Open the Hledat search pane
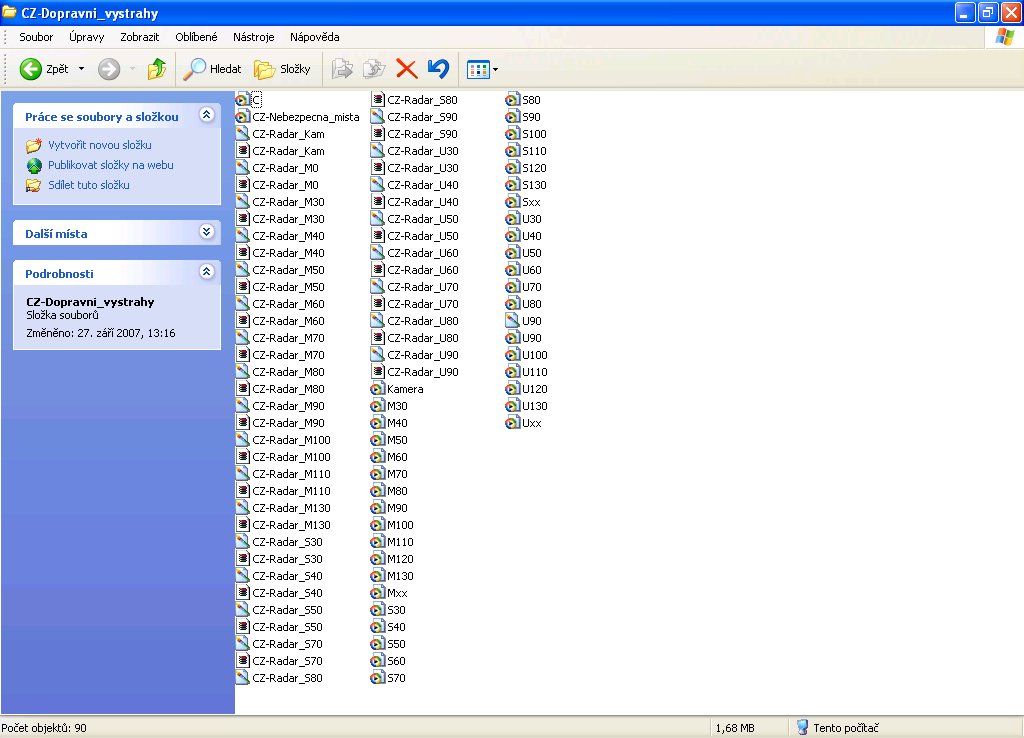This screenshot has height=738, width=1024. 212,69
